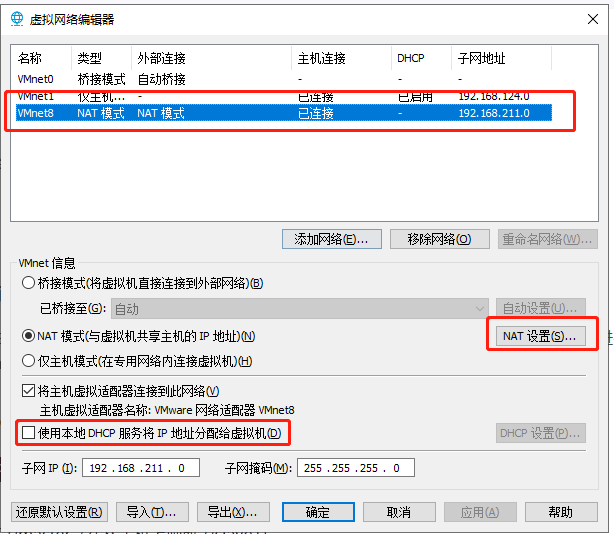Click the 名称 column header
This screenshot has width=614, height=534.
click(43, 58)
